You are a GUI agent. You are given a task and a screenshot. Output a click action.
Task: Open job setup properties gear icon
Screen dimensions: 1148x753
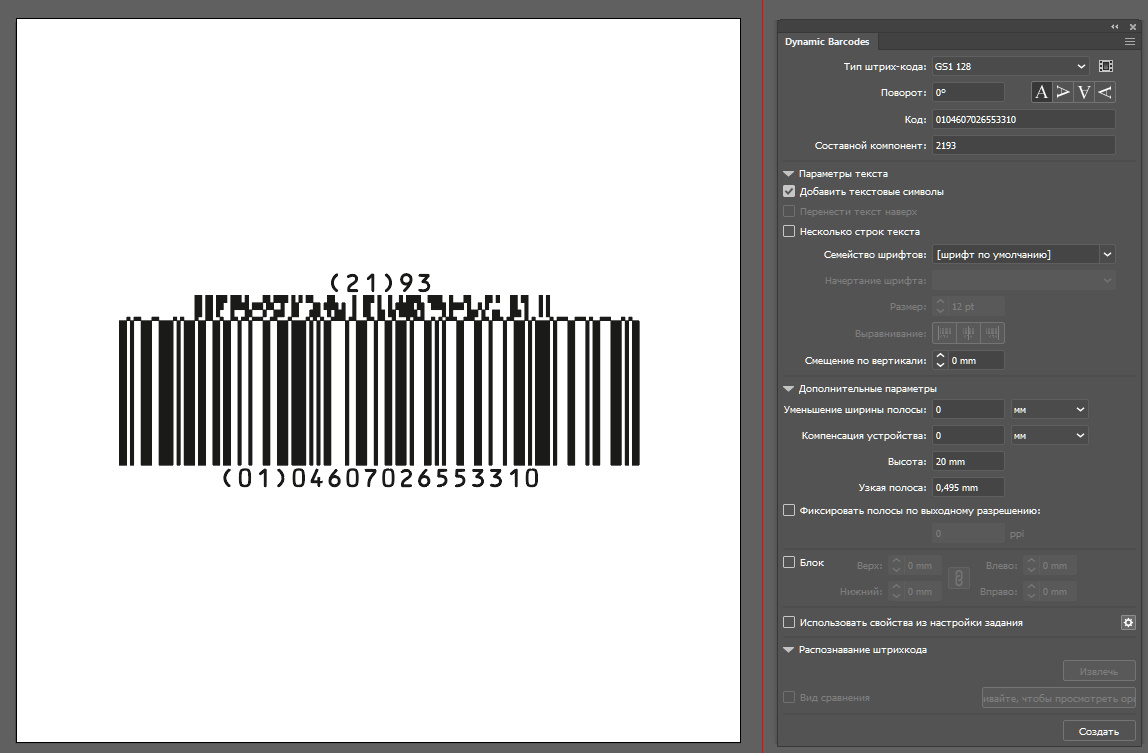tap(1128, 623)
